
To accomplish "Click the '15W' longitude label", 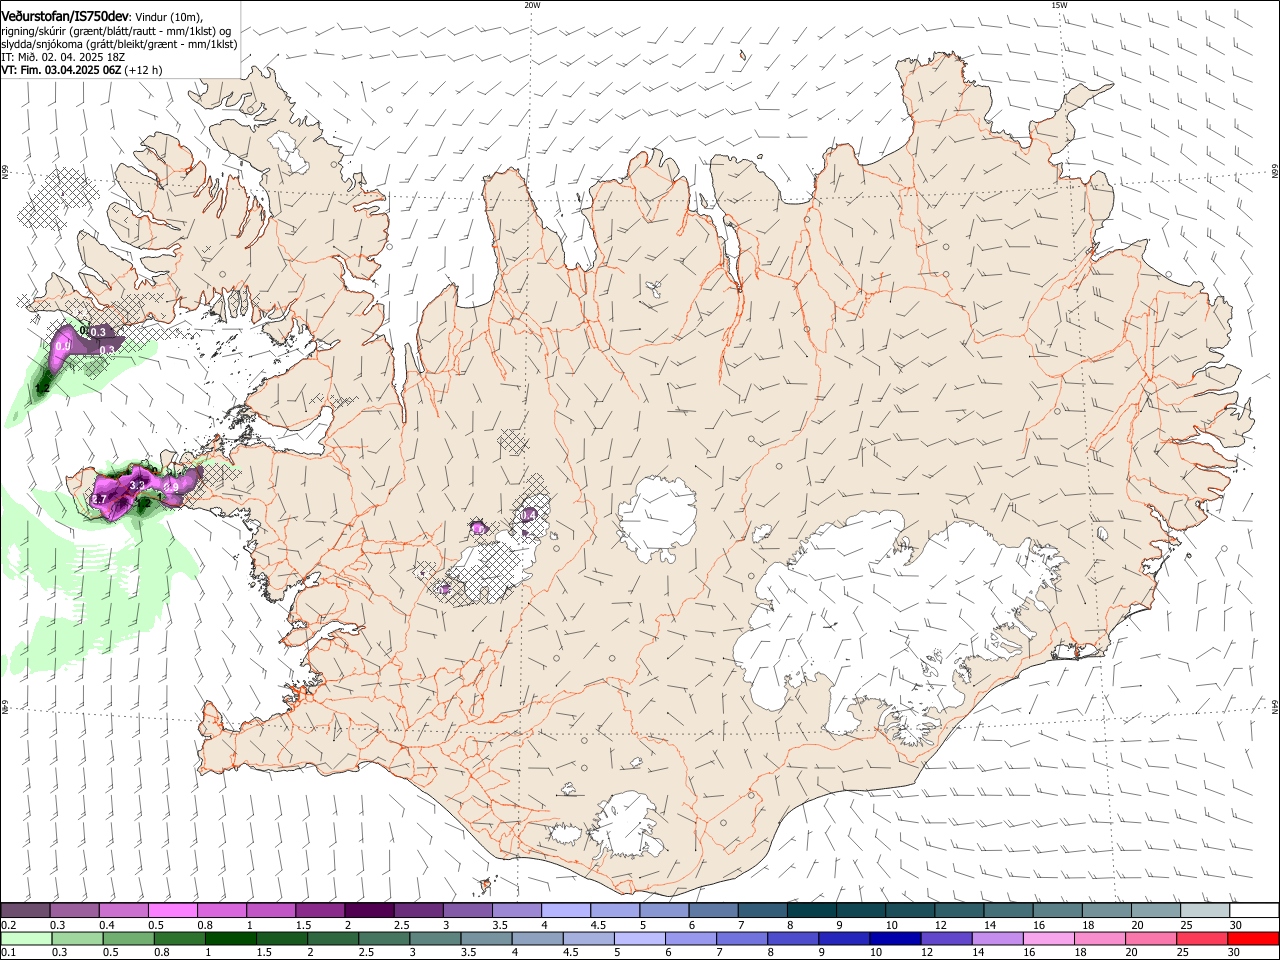I will (1059, 5).
